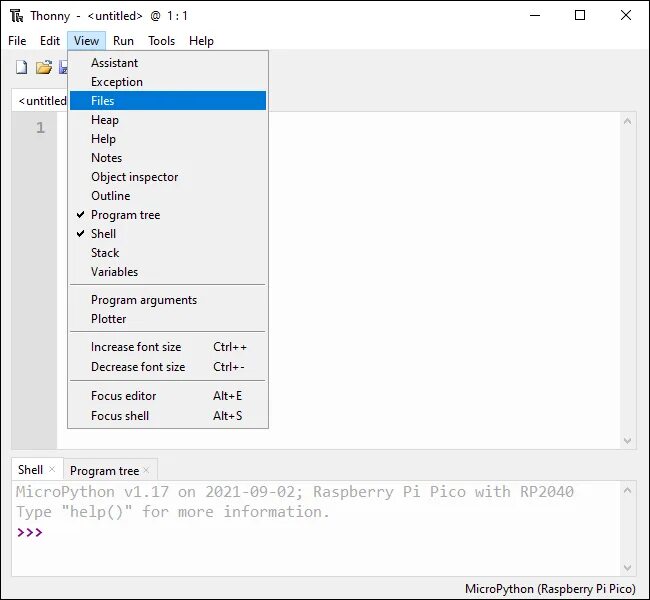Choose Focus shell entry
Screen dimensions: 650x600
[x=168, y=416]
